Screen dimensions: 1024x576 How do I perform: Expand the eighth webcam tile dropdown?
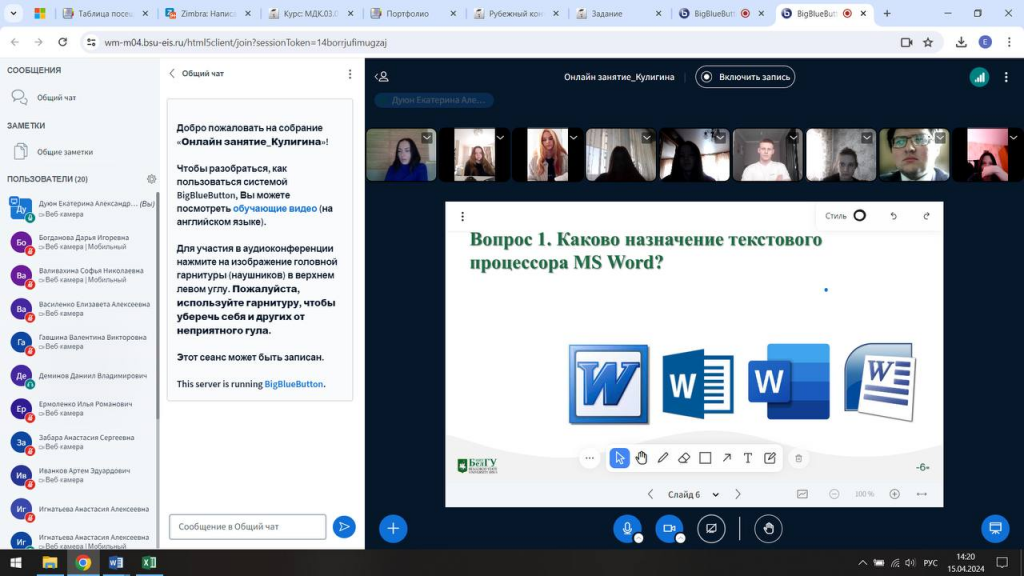tap(940, 138)
